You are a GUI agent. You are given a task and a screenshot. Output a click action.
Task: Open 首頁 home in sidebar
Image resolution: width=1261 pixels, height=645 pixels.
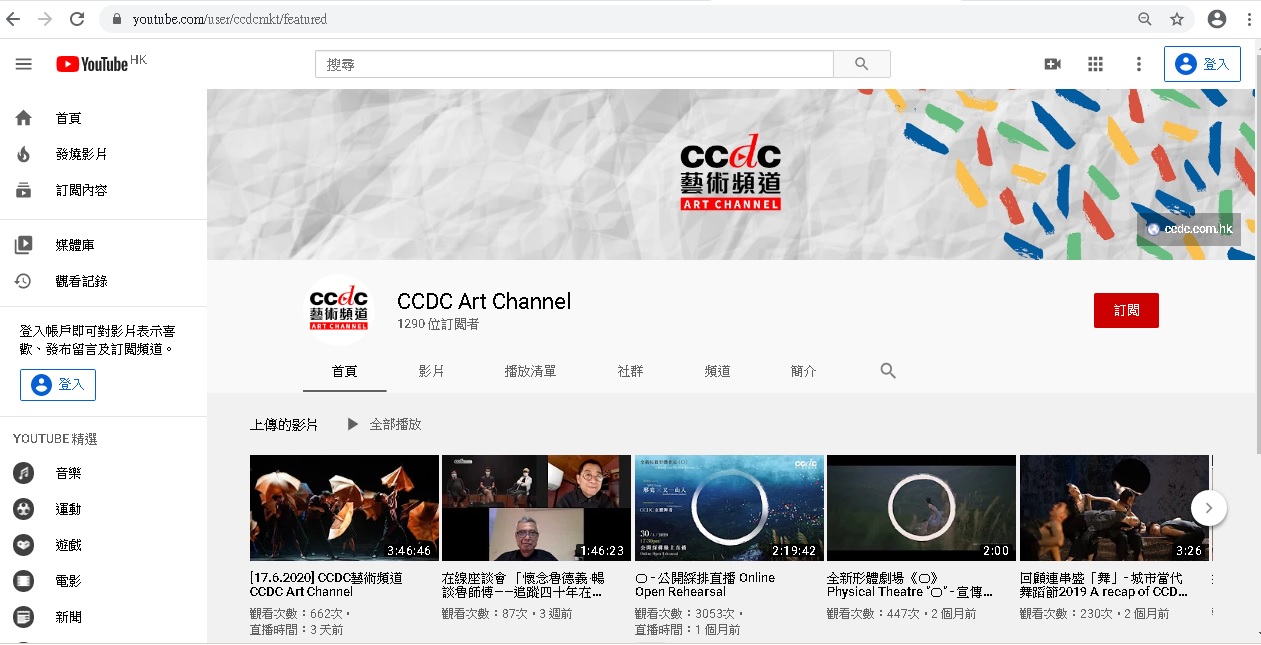(103, 118)
